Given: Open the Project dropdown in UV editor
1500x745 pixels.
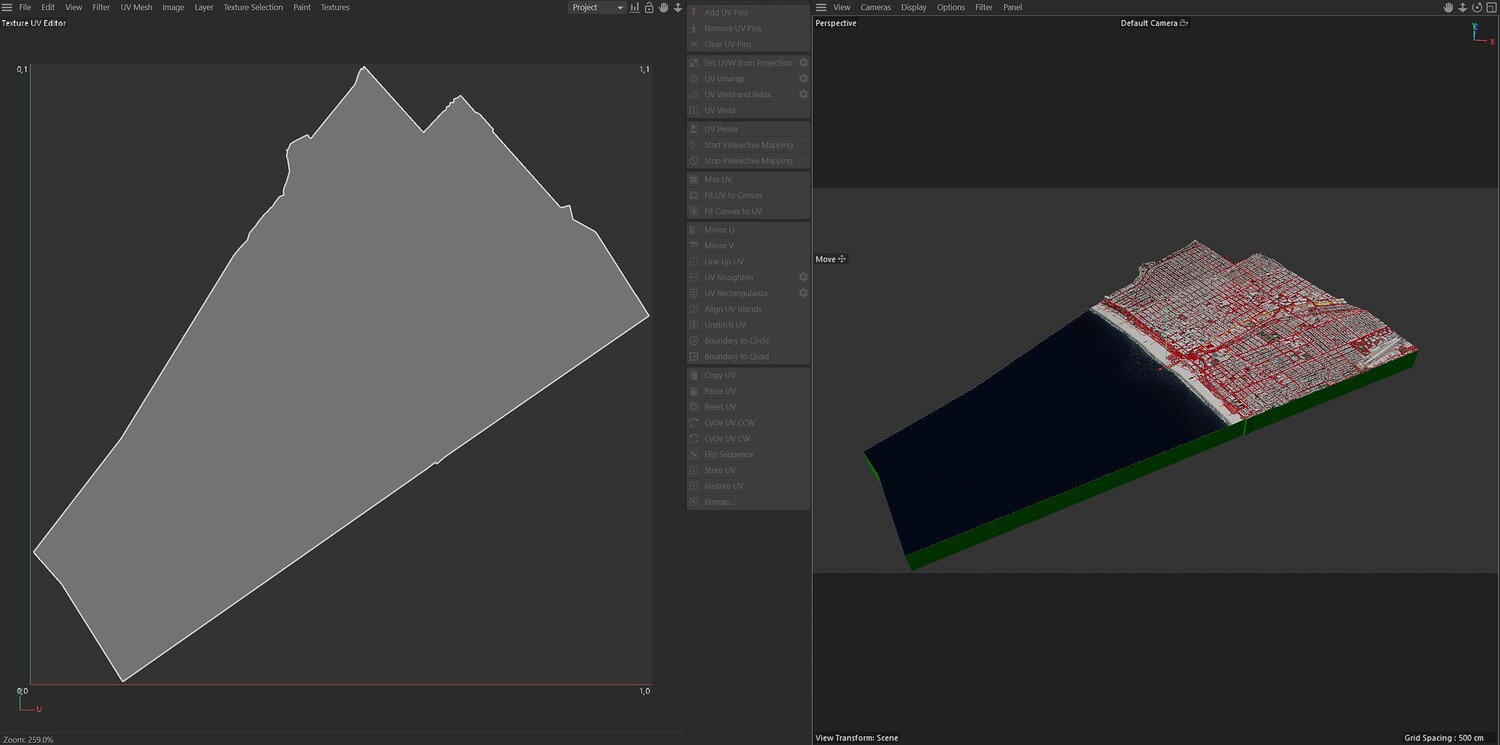Looking at the screenshot, I should point(597,7).
